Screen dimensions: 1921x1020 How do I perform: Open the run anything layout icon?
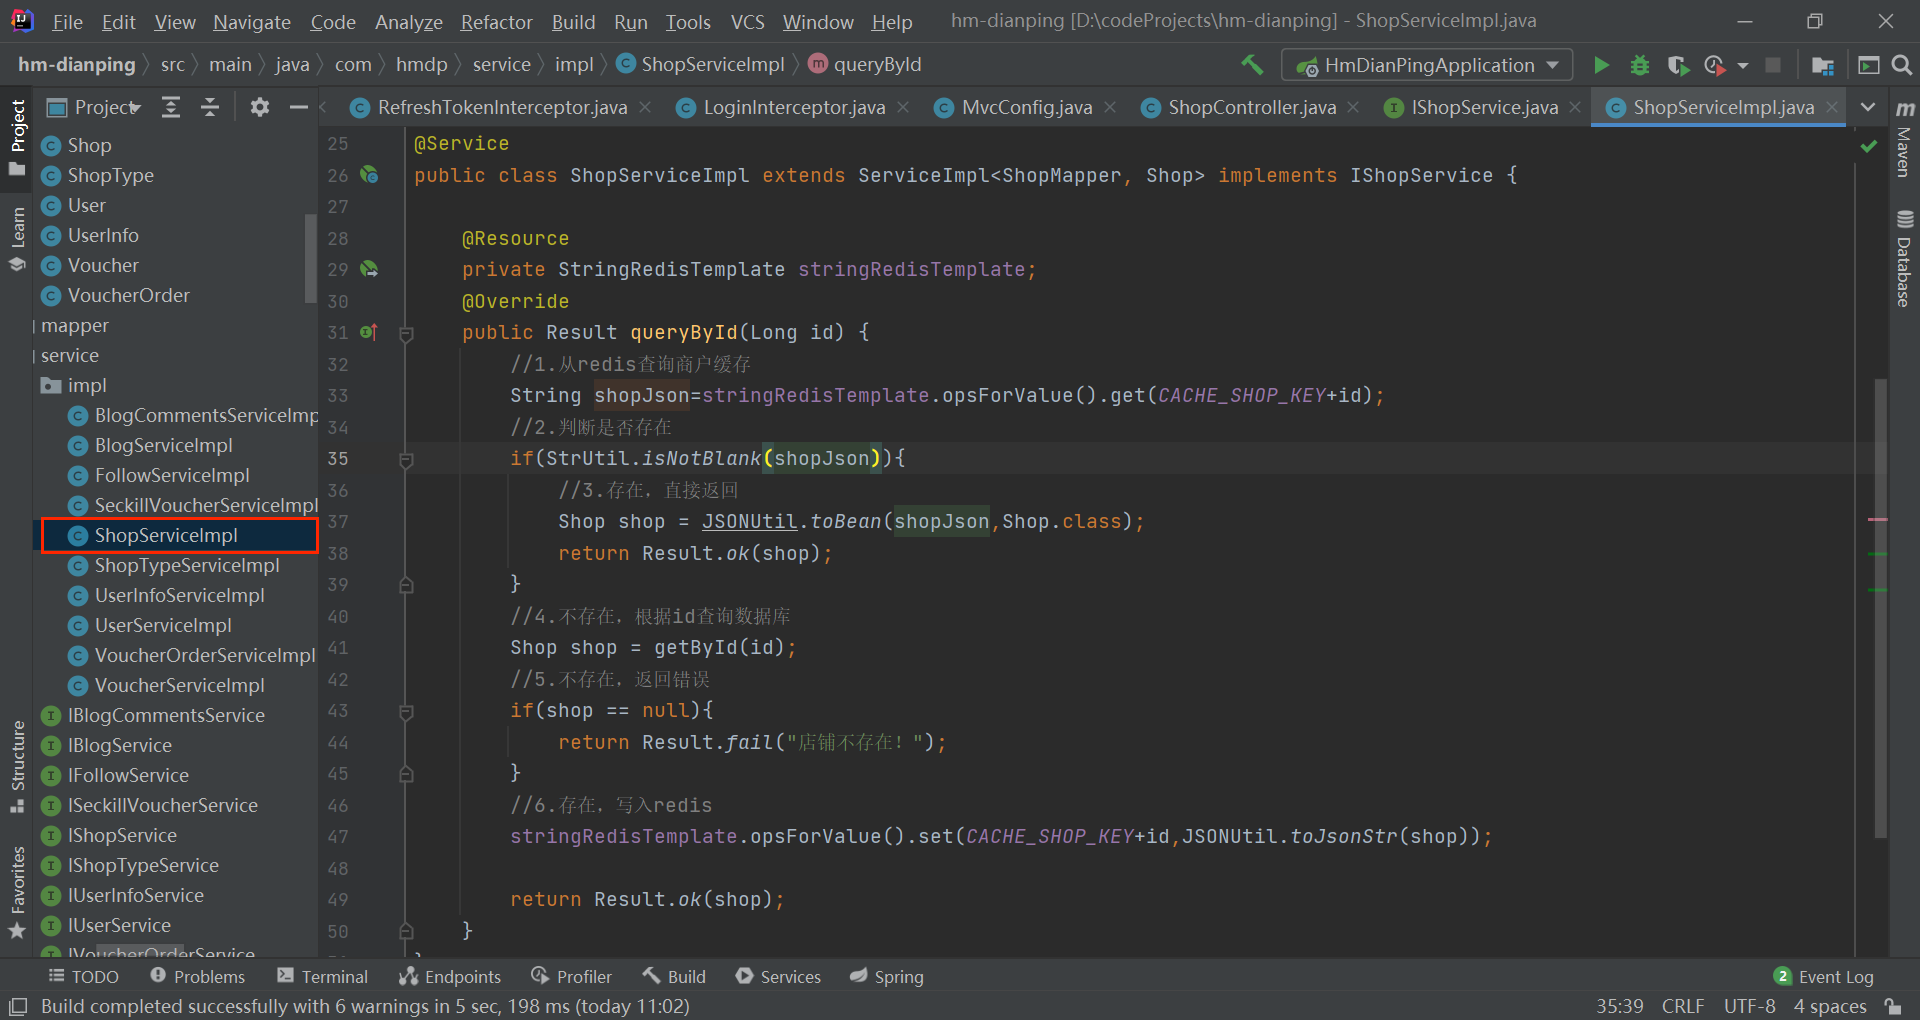(1868, 65)
